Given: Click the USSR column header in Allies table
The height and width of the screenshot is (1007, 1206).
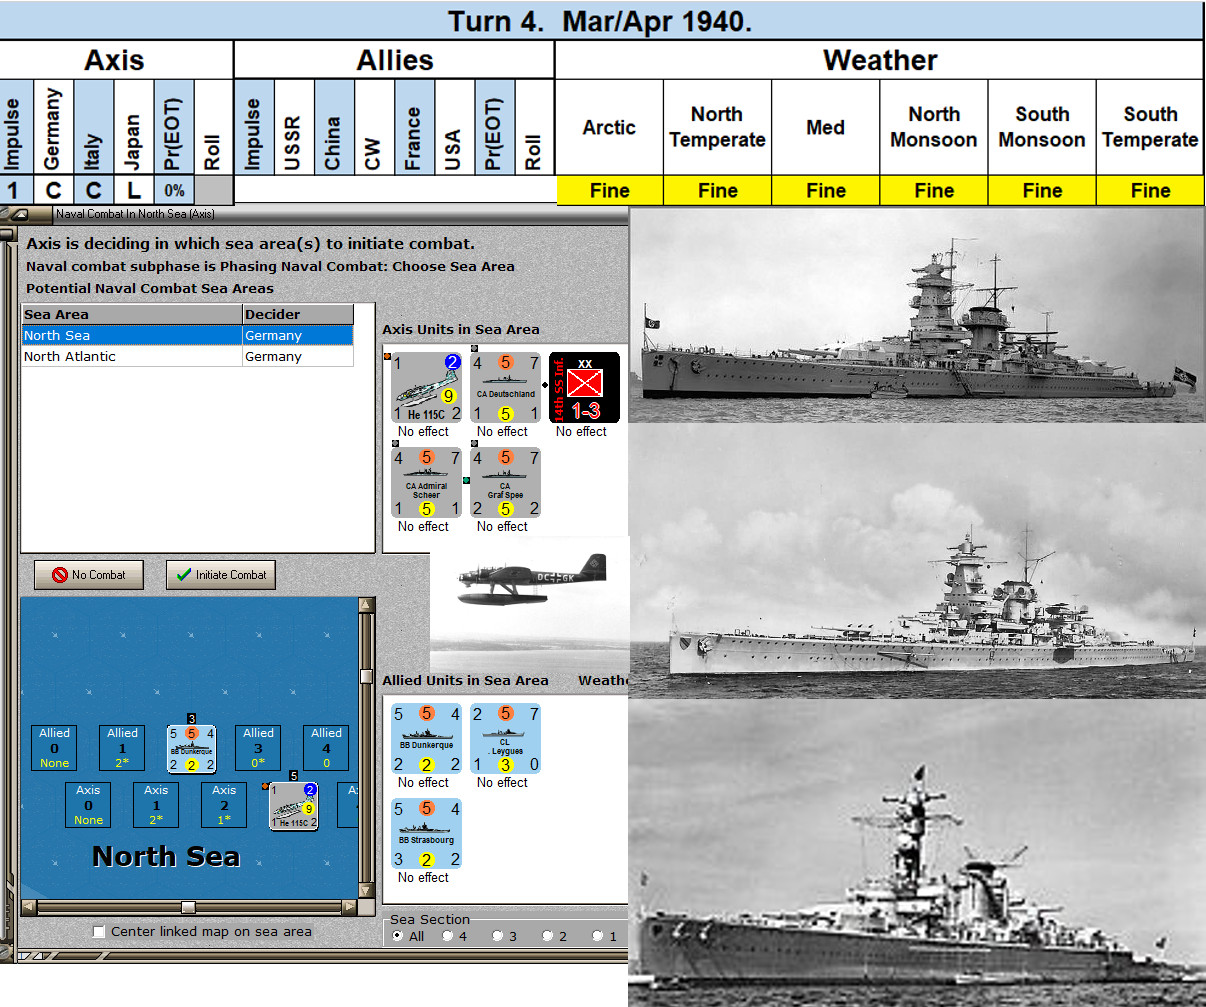Looking at the screenshot, I should [x=293, y=128].
